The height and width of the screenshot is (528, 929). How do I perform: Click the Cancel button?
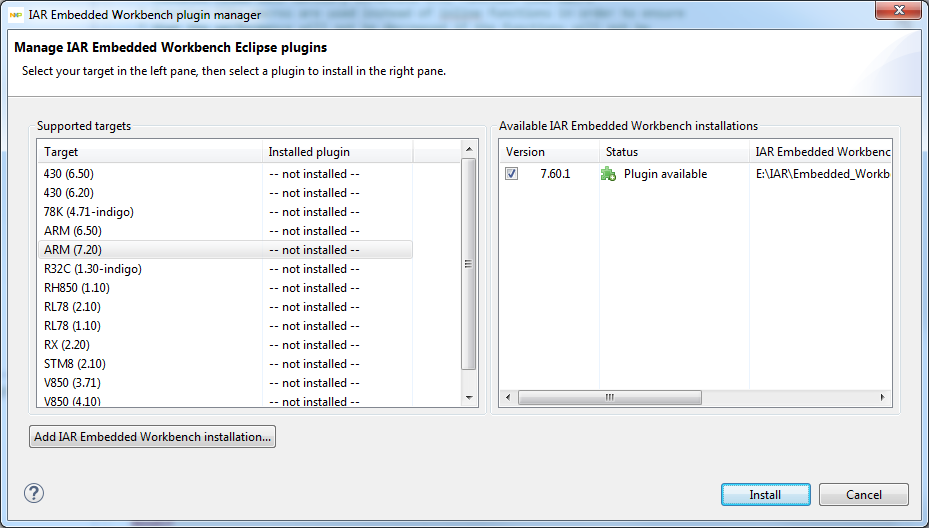tap(863, 495)
